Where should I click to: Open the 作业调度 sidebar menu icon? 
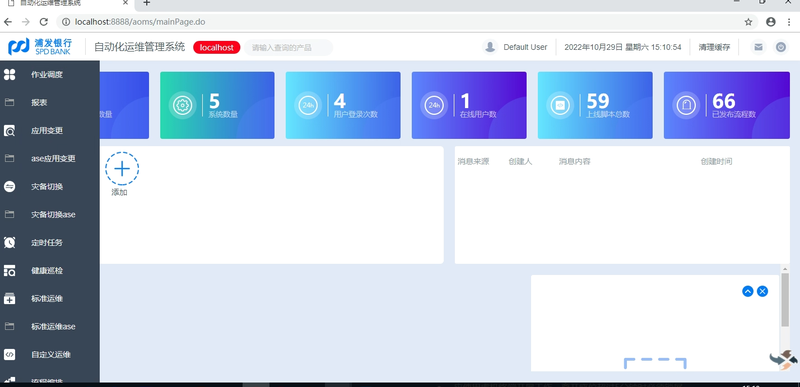[x=9, y=75]
